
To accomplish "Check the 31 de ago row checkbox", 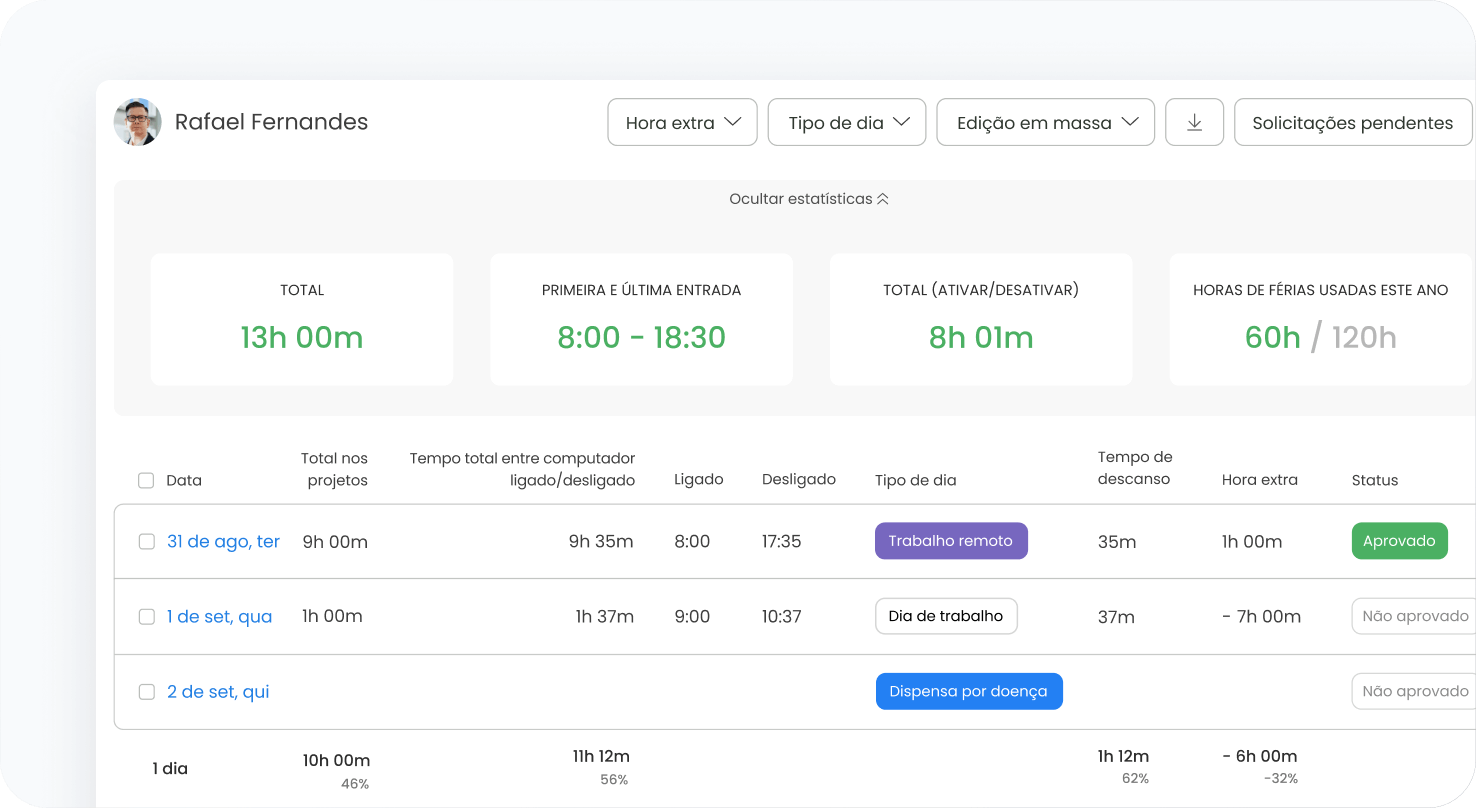I will point(146,541).
